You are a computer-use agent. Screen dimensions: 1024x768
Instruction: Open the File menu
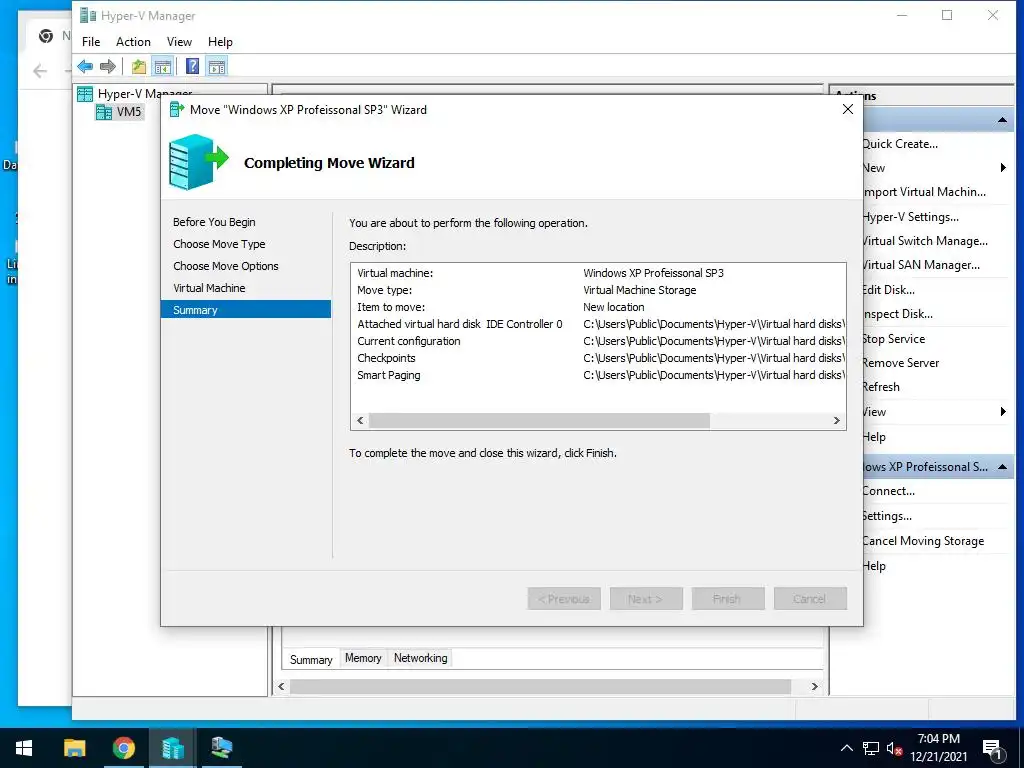pyautogui.click(x=91, y=42)
